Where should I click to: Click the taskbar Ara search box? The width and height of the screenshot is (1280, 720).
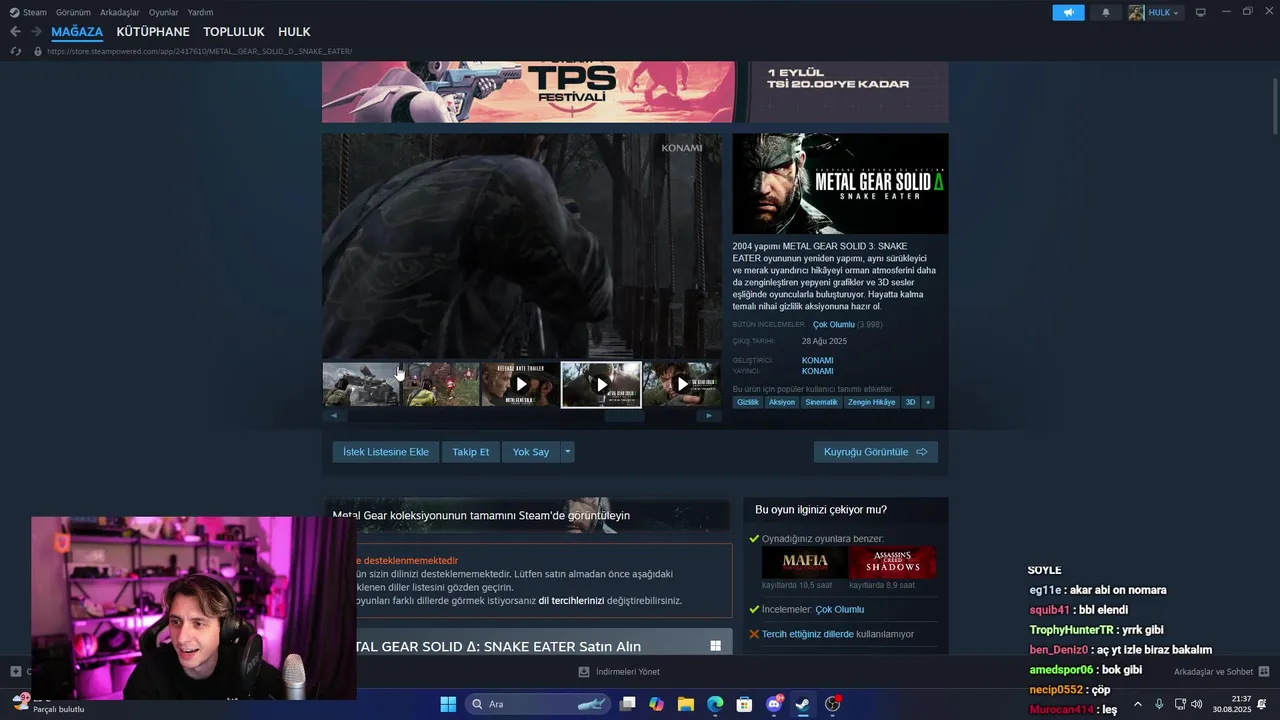(x=539, y=704)
